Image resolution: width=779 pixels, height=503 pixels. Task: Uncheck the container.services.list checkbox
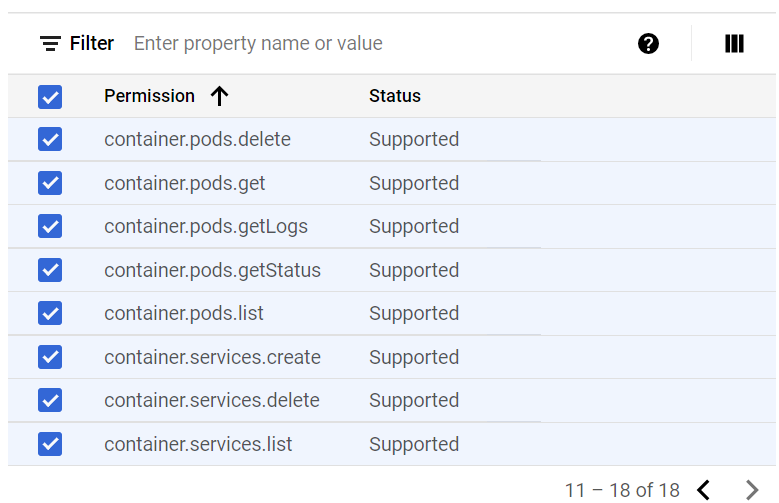click(50, 444)
